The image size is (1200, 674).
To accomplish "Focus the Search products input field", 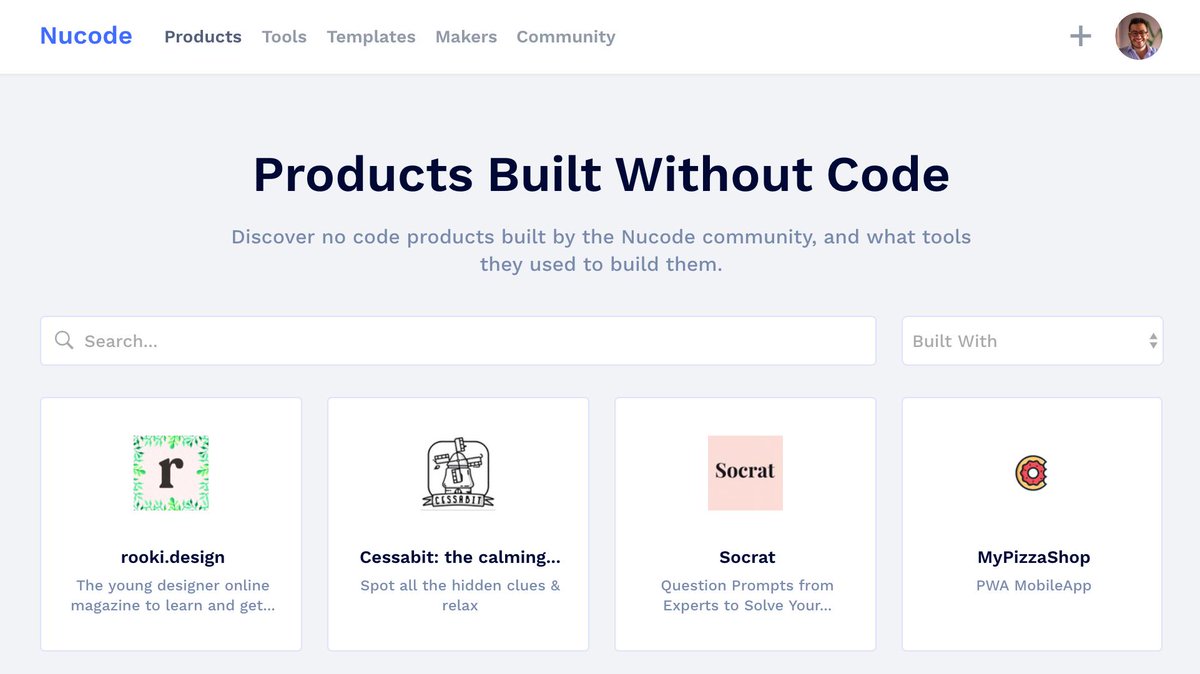I will 458,341.
